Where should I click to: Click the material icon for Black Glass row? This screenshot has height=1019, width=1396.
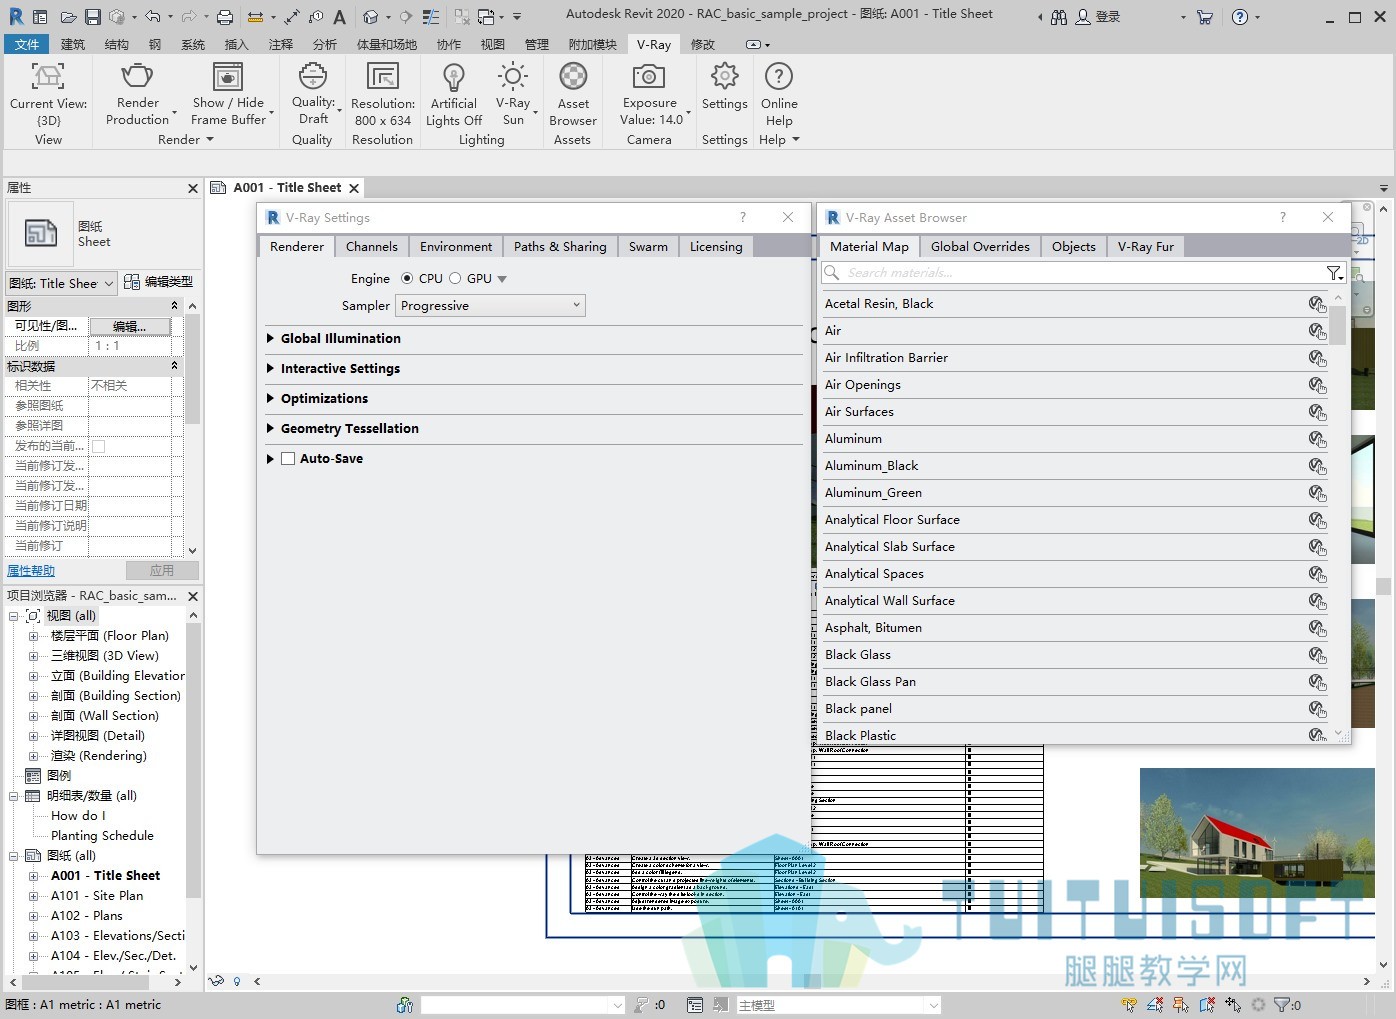tap(1318, 655)
